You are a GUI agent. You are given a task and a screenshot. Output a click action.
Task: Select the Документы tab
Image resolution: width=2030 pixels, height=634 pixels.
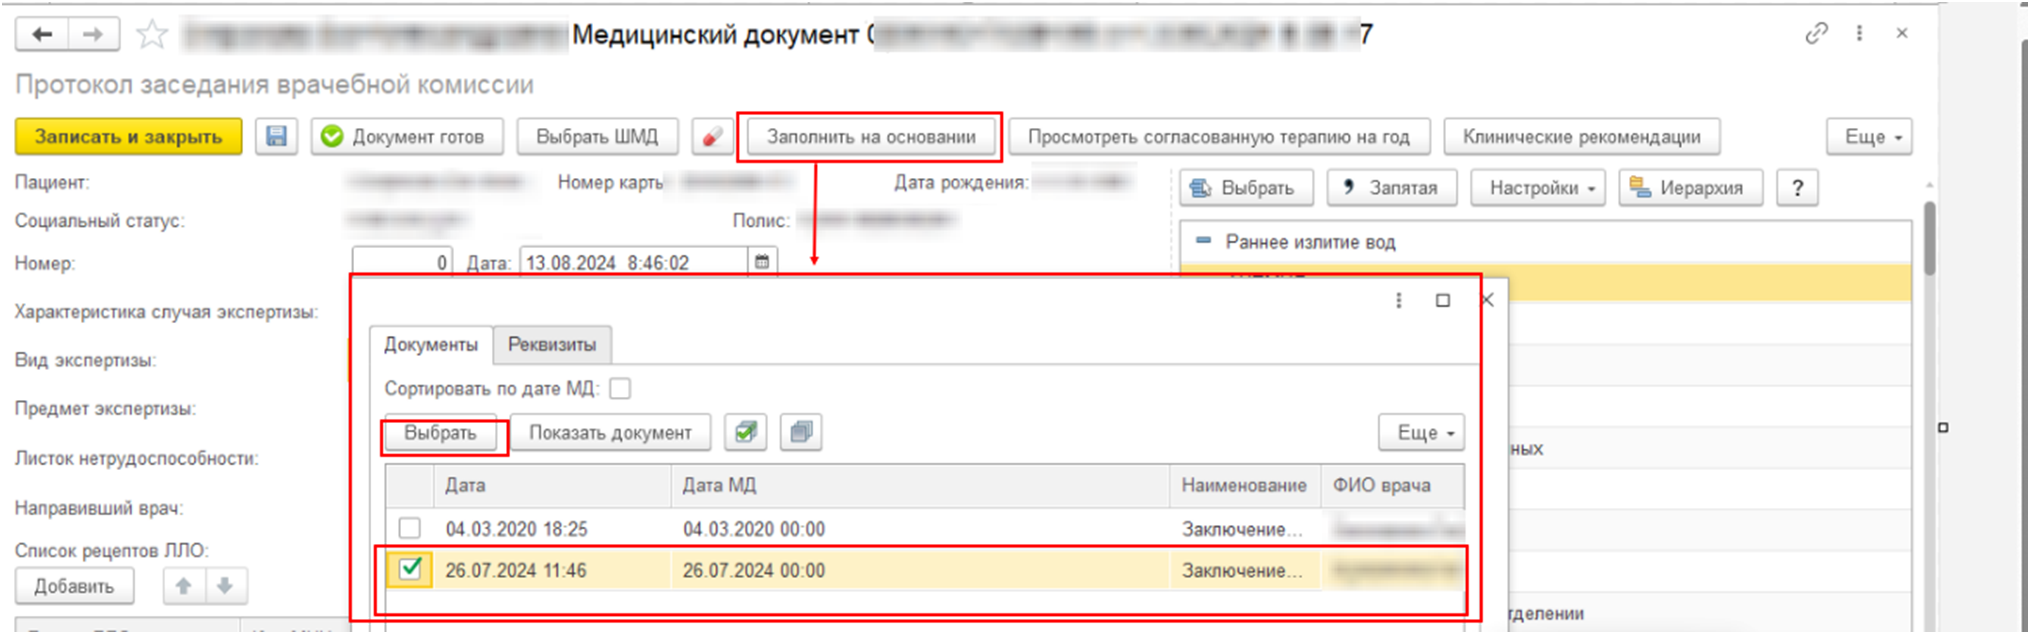click(x=431, y=345)
